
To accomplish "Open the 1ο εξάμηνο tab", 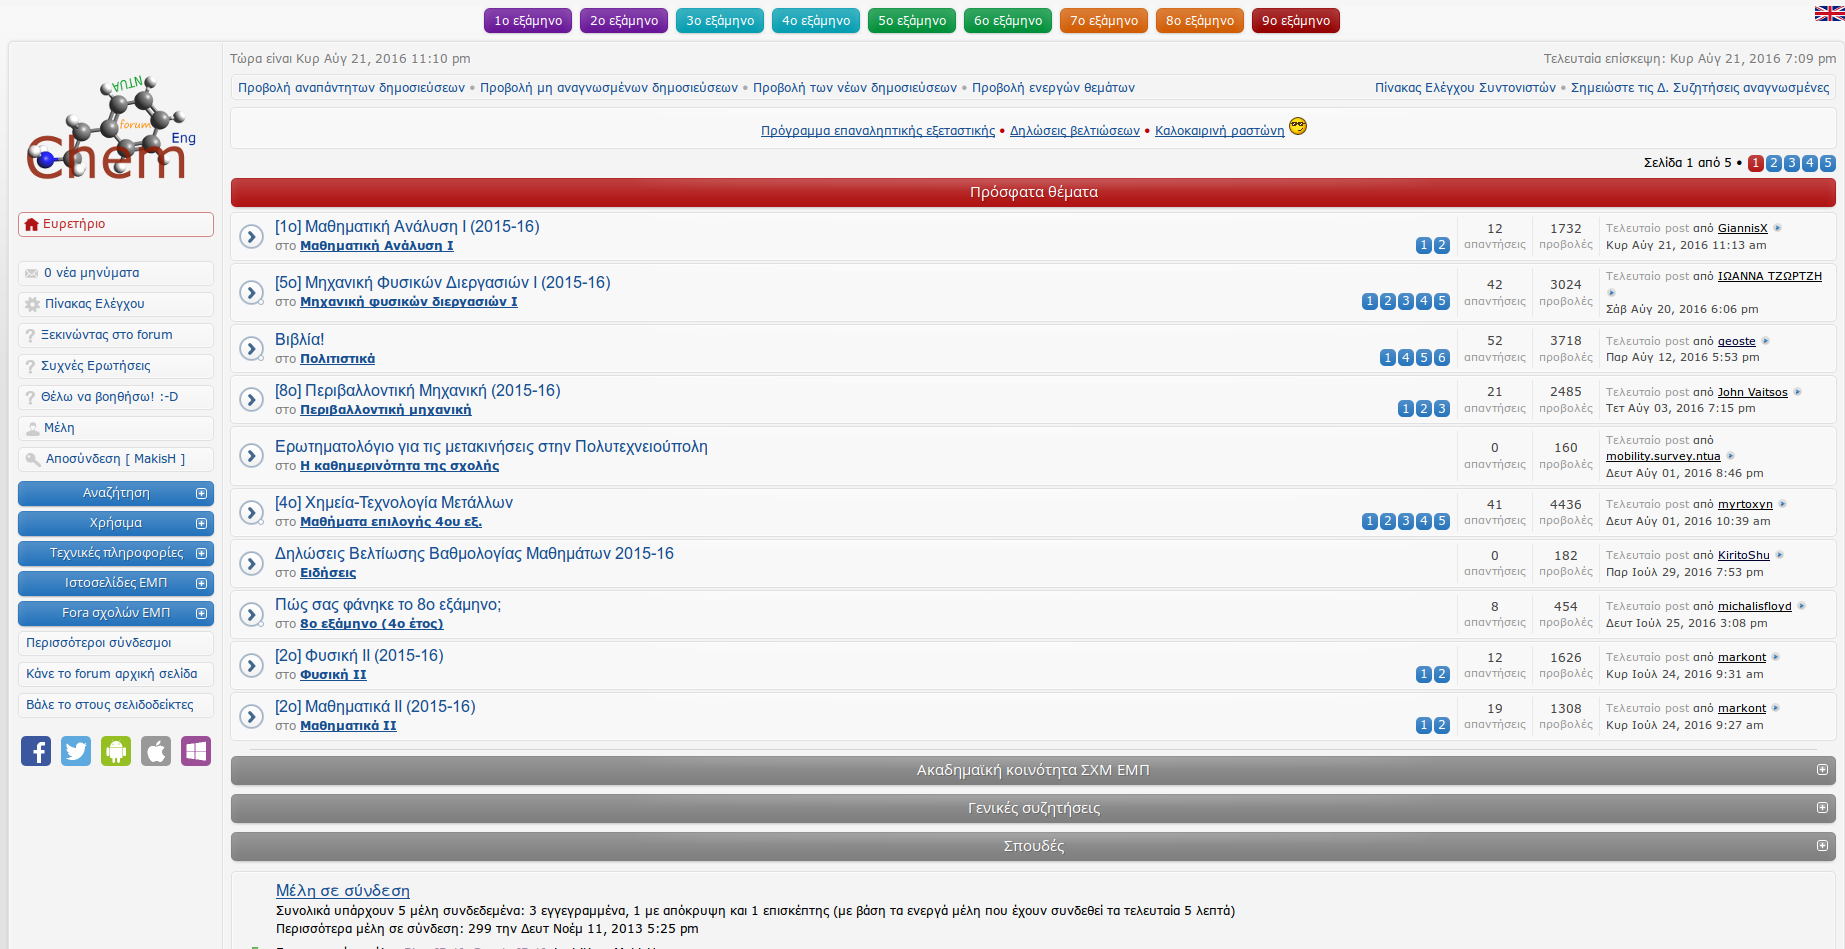I will 528,21.
